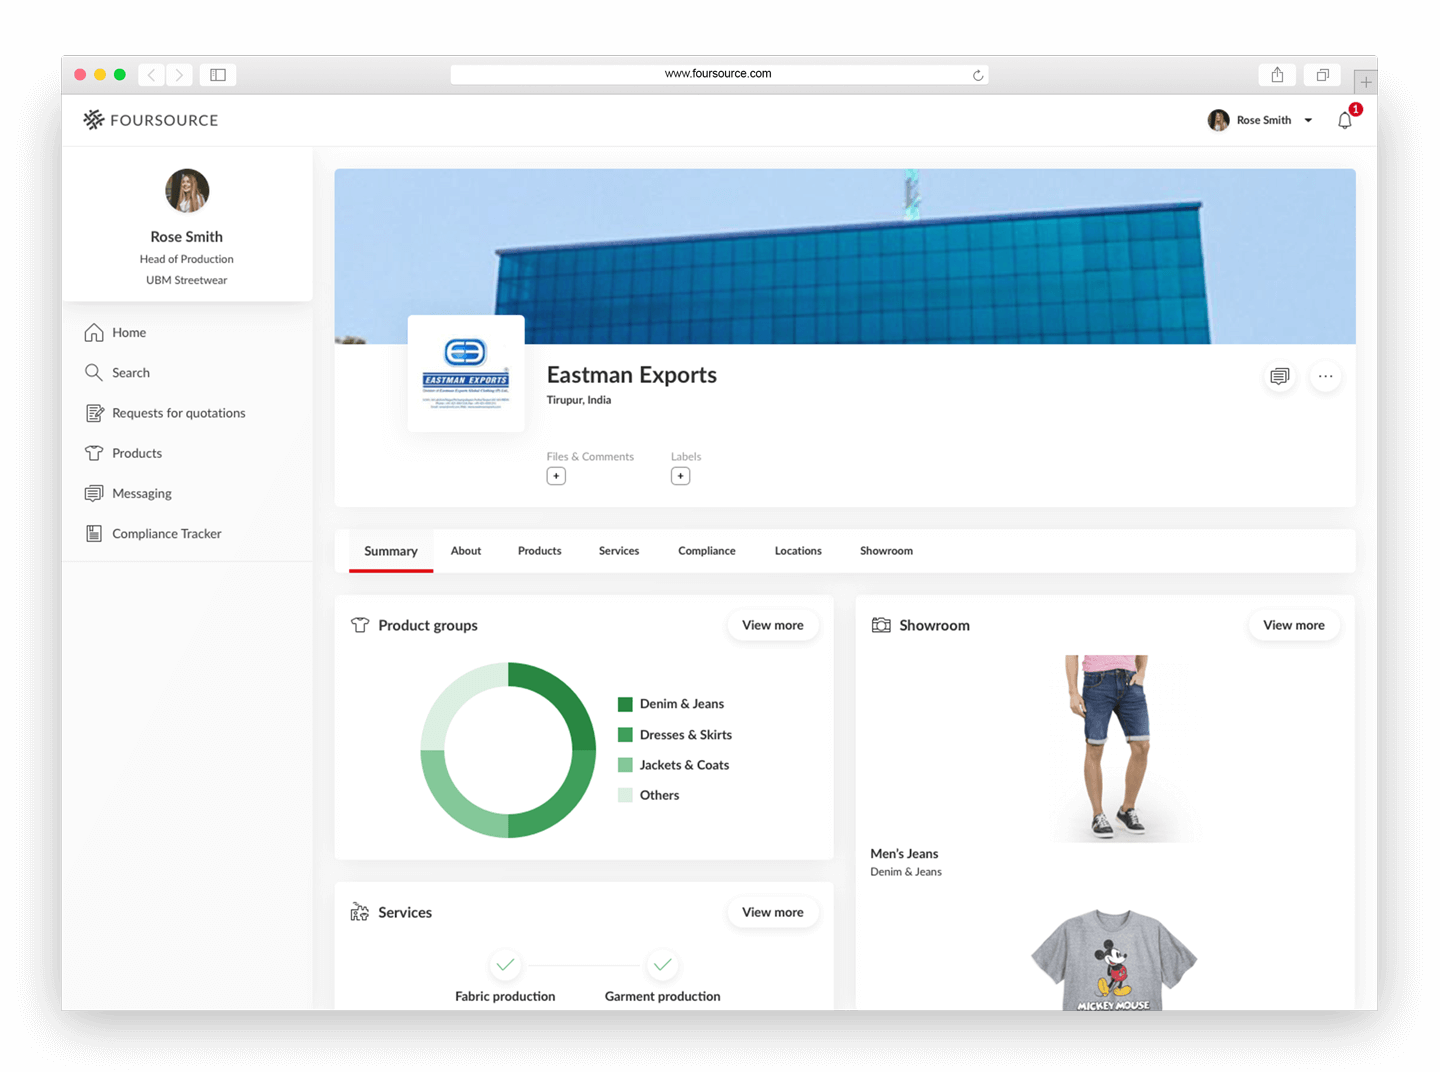The image size is (1440, 1072).
Task: Switch to the Compliance tab
Action: (x=706, y=550)
